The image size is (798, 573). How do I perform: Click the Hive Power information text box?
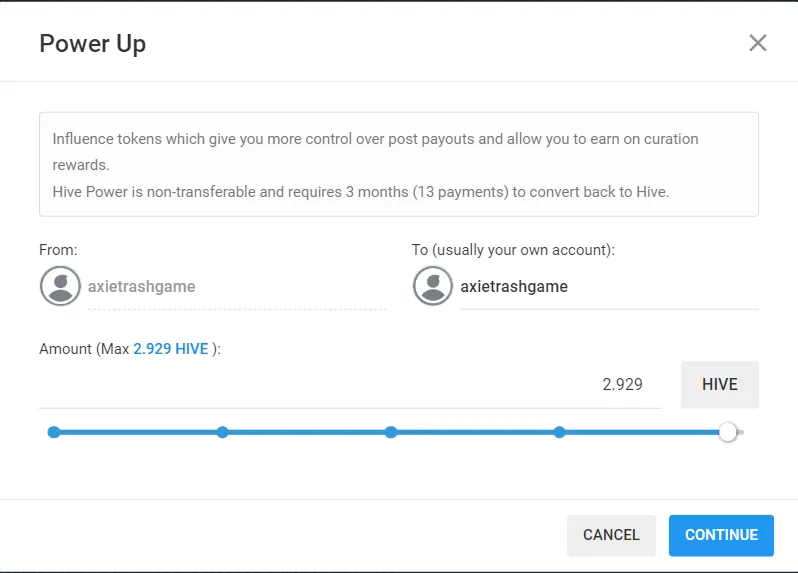399,164
